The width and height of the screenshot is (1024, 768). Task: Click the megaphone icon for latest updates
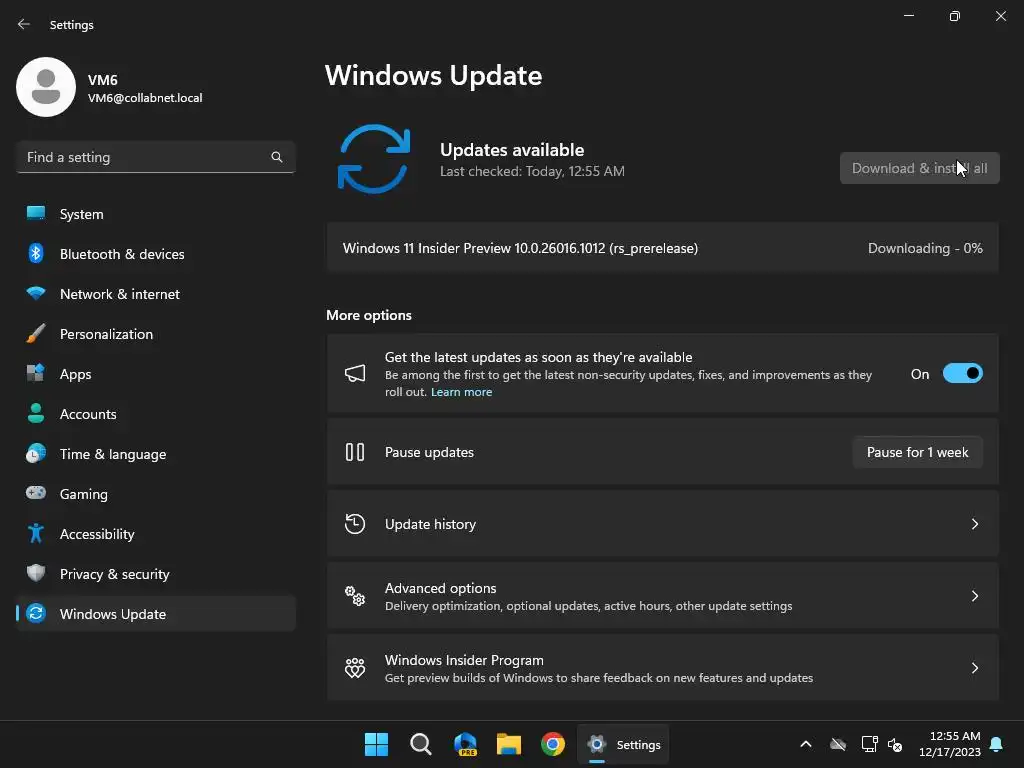[x=355, y=374]
